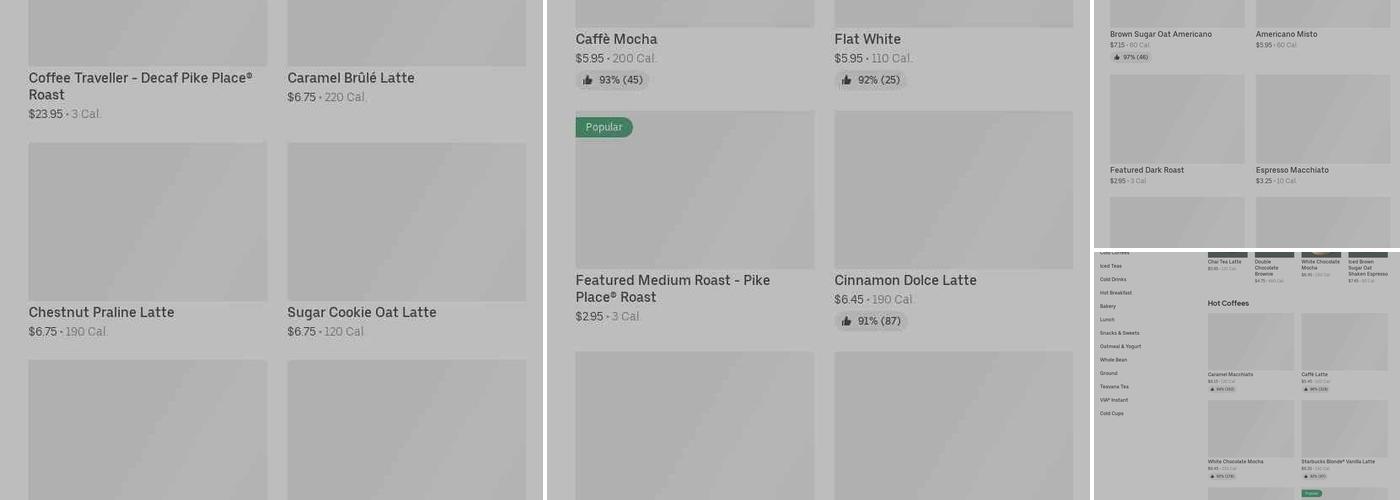Click the thumbs-up rating under Caramel Macchiato
Image resolution: width=1400 pixels, height=500 pixels.
(x=1221, y=389)
